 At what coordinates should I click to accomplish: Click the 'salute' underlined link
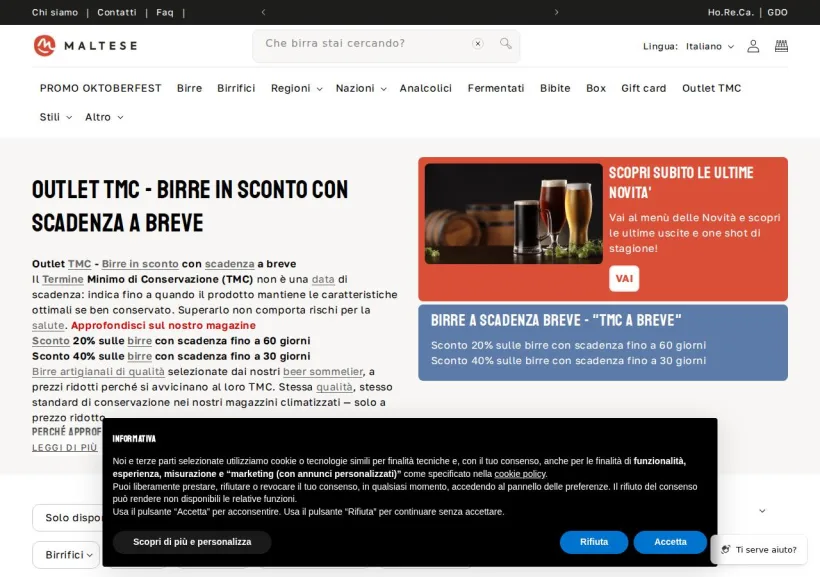(48, 325)
